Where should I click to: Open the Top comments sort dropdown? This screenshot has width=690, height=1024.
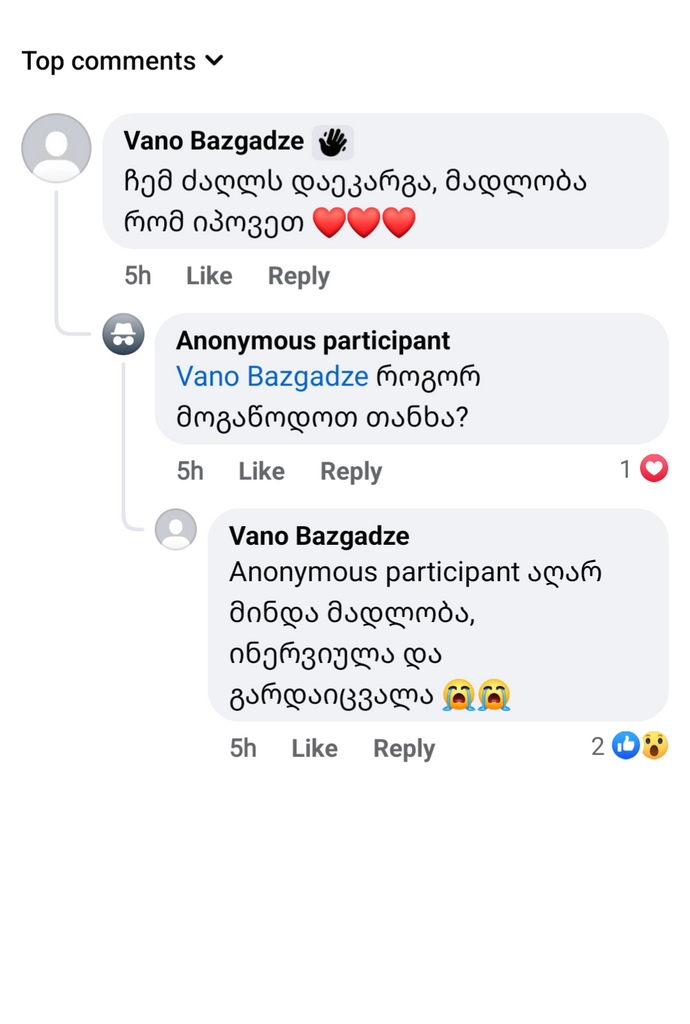pyautogui.click(x=123, y=61)
